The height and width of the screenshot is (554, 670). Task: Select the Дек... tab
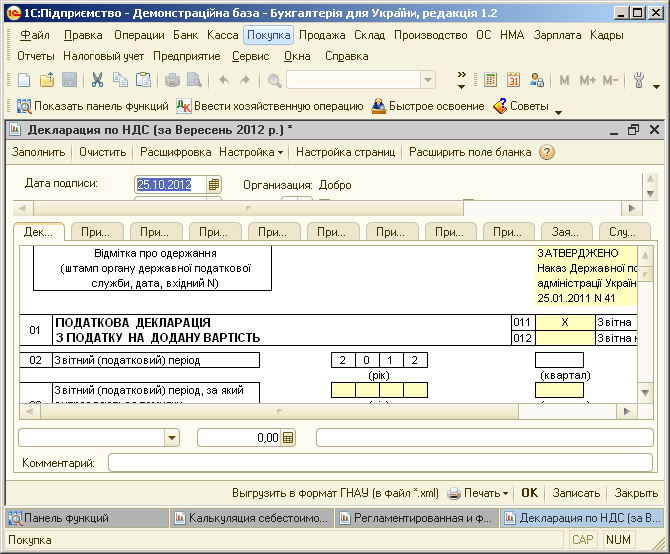click(x=38, y=232)
